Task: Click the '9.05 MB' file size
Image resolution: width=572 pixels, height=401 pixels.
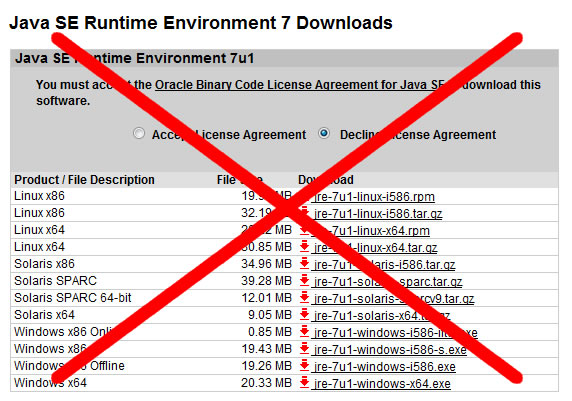Action: click(270, 315)
